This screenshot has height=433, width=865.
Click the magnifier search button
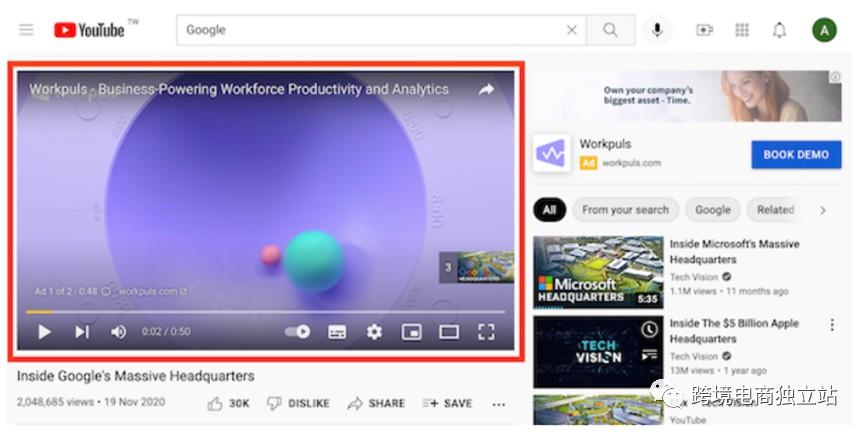click(x=610, y=30)
